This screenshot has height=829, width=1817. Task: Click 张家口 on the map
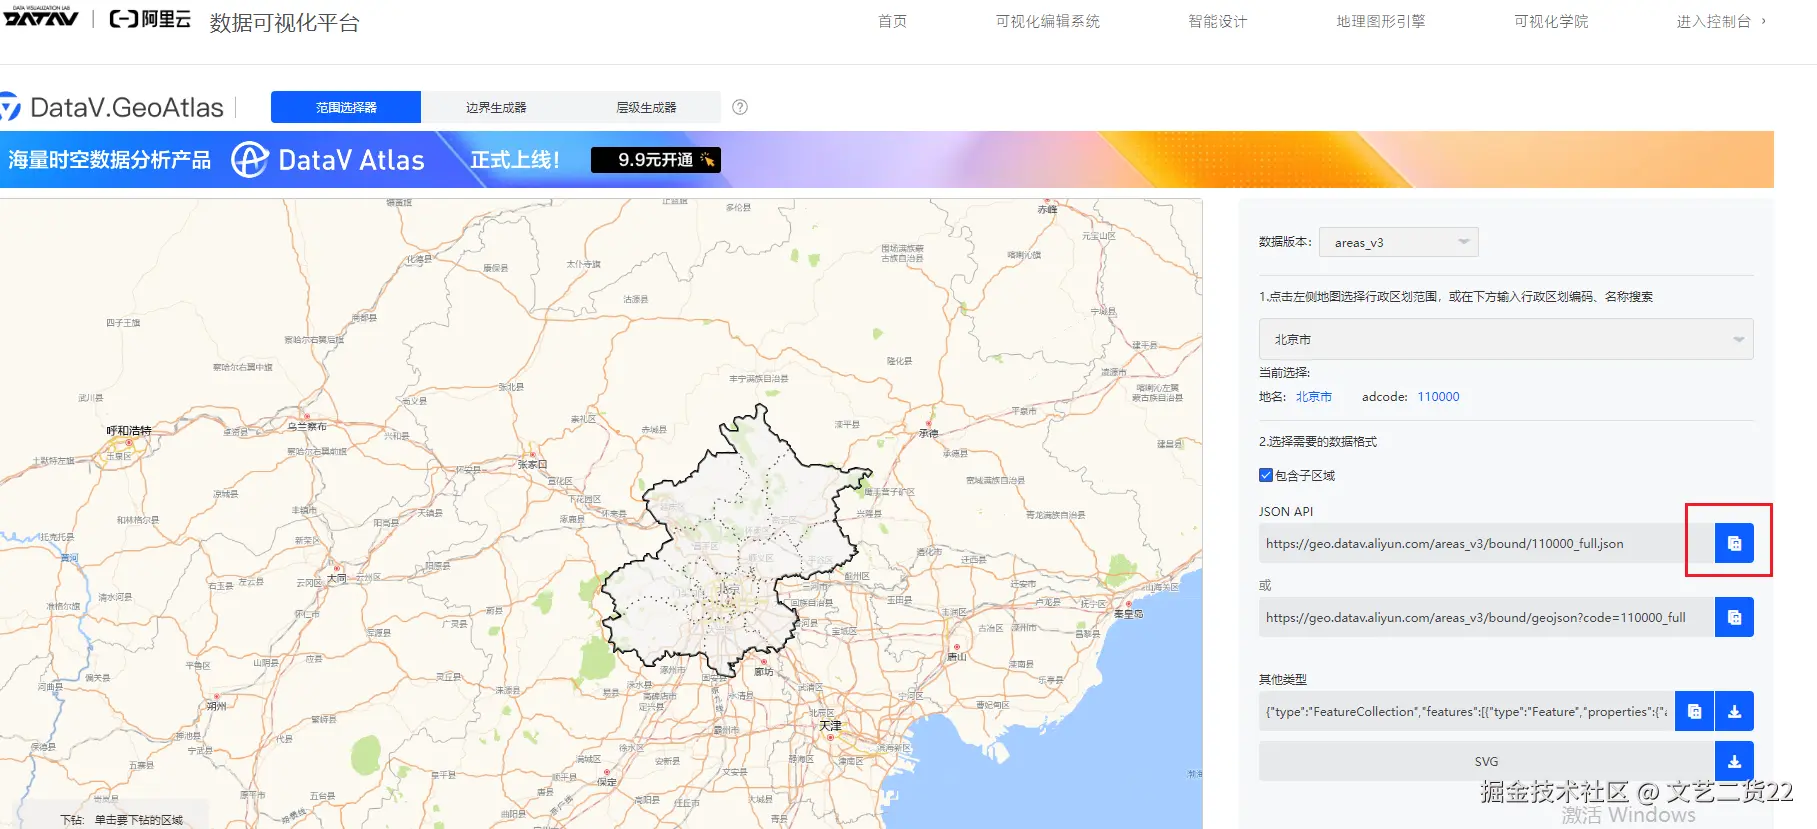tap(532, 464)
